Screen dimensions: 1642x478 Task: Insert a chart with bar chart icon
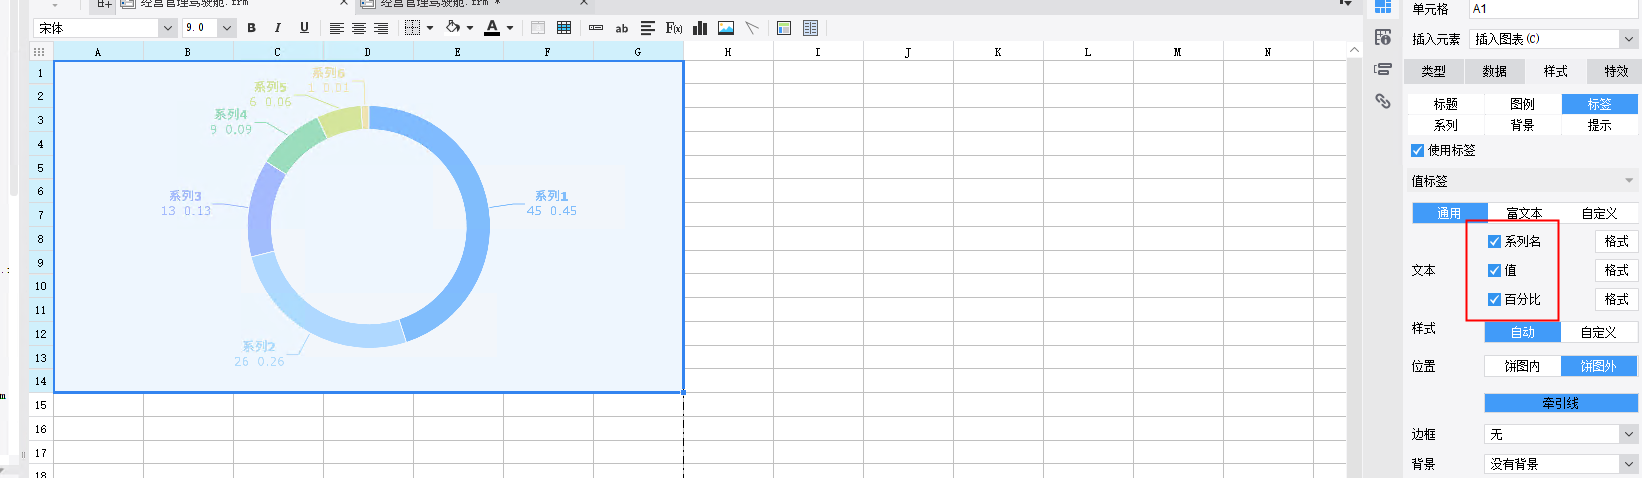tap(700, 28)
